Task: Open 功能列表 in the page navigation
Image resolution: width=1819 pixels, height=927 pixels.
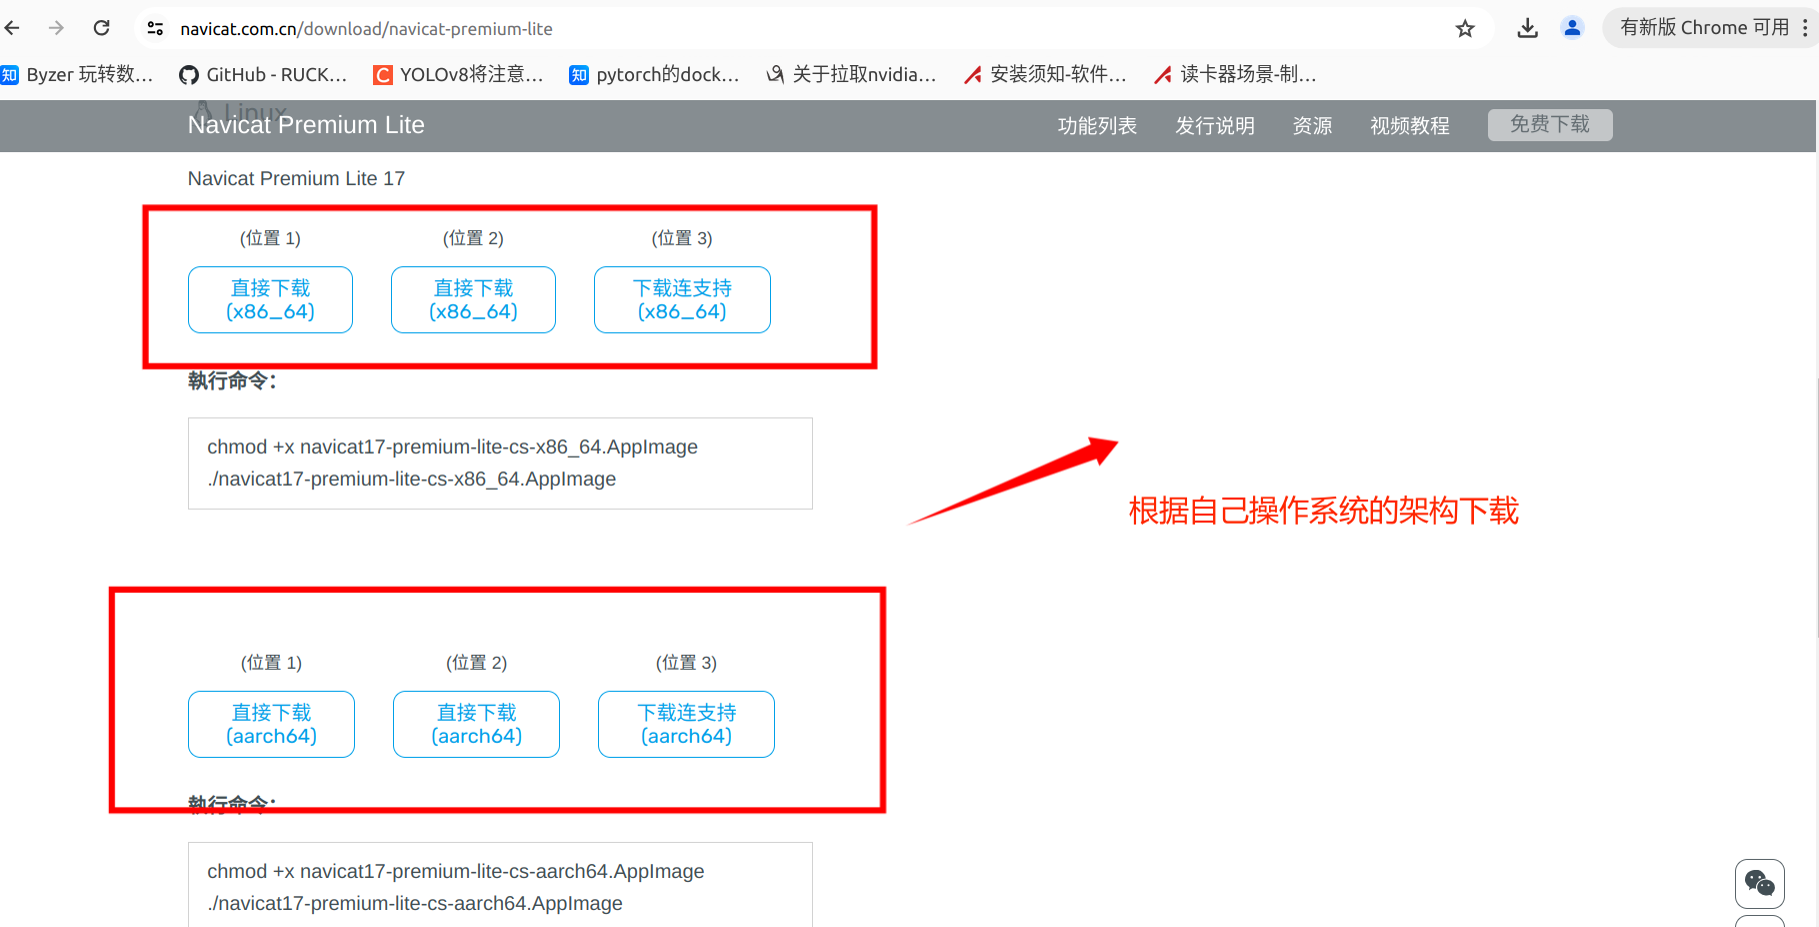Action: pyautogui.click(x=1097, y=126)
